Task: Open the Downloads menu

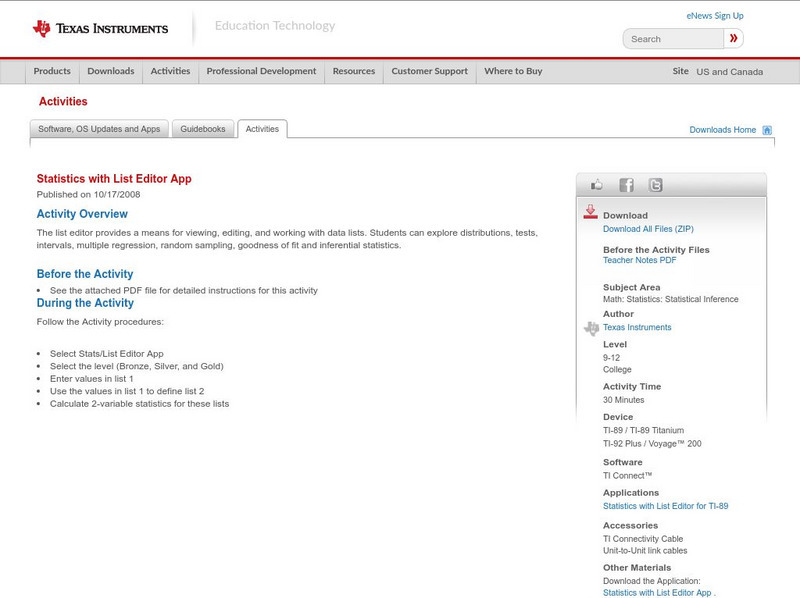Action: click(x=111, y=71)
